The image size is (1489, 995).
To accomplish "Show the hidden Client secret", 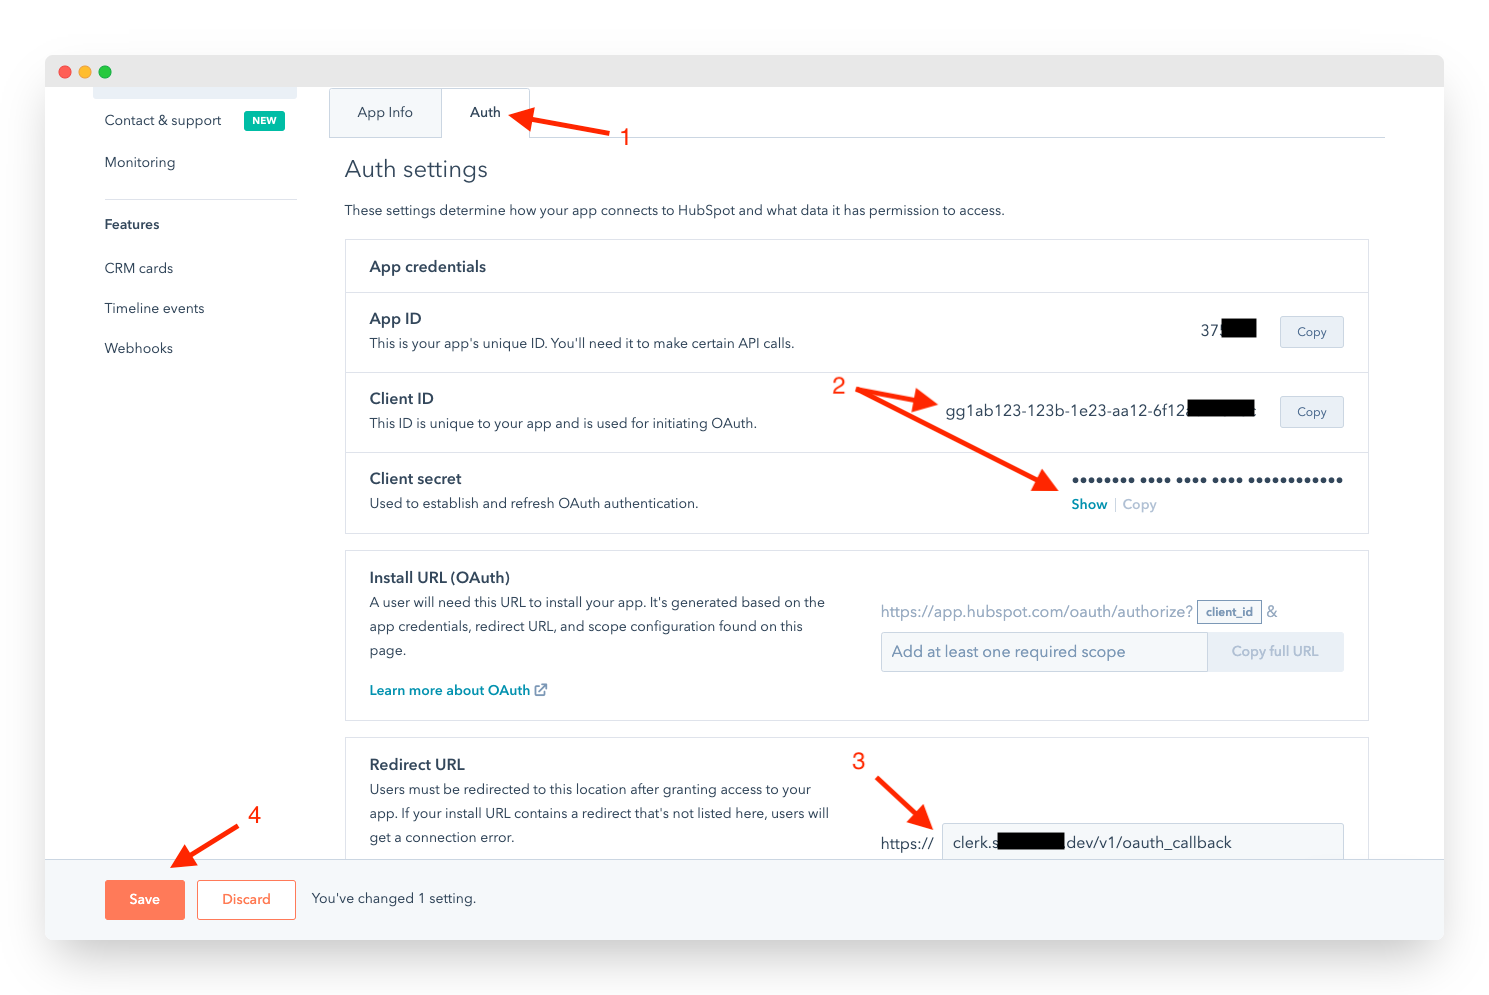I will (x=1089, y=505).
